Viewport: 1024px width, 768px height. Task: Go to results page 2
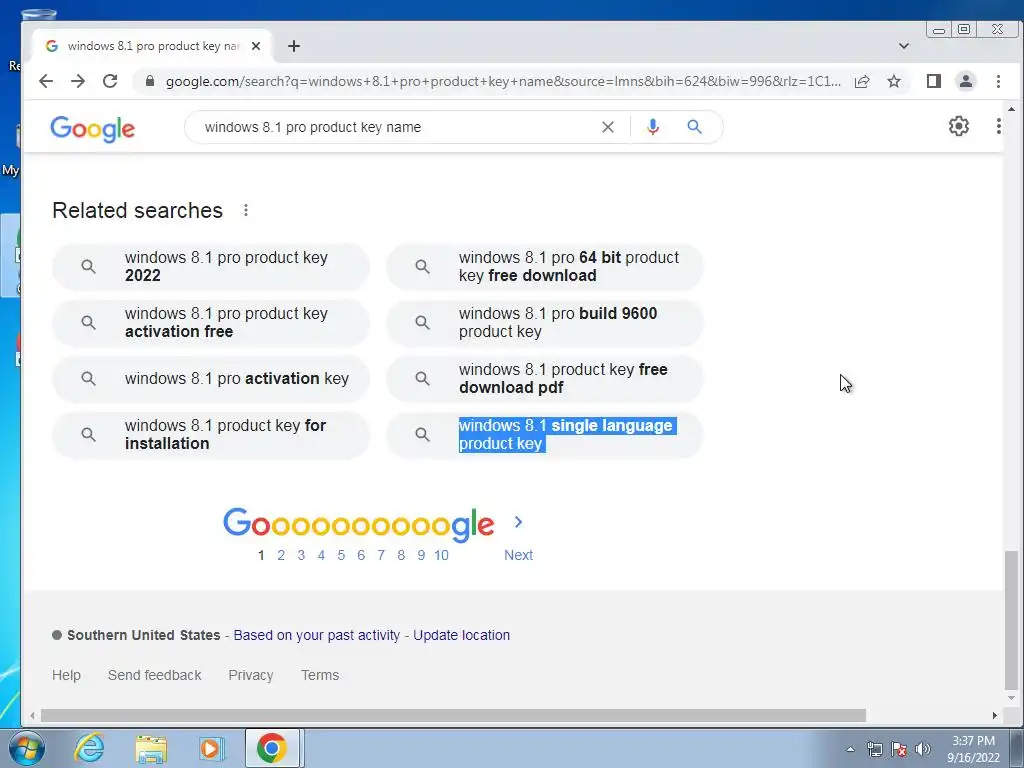281,555
